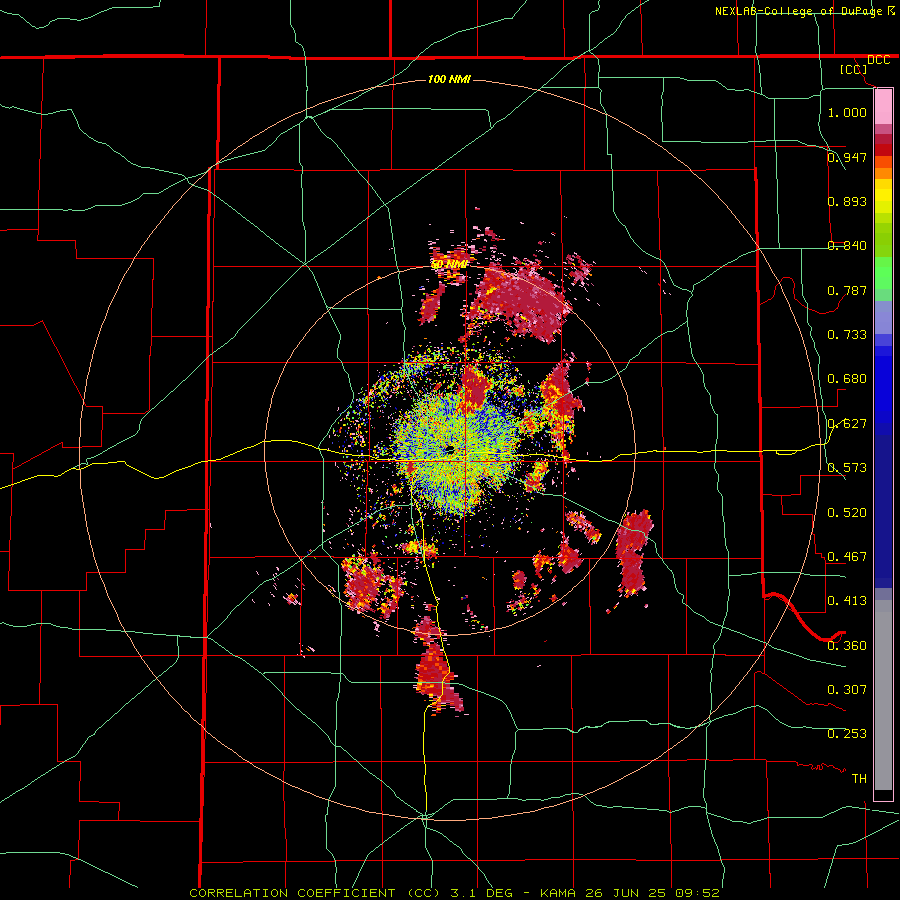Click the 50 NMI range ring label

click(449, 265)
